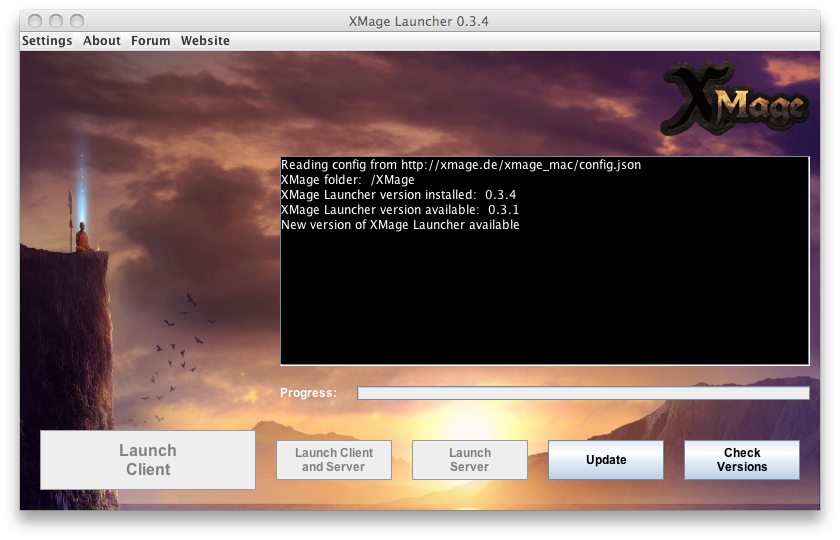Click the 'Reading config from' log line

click(461, 165)
